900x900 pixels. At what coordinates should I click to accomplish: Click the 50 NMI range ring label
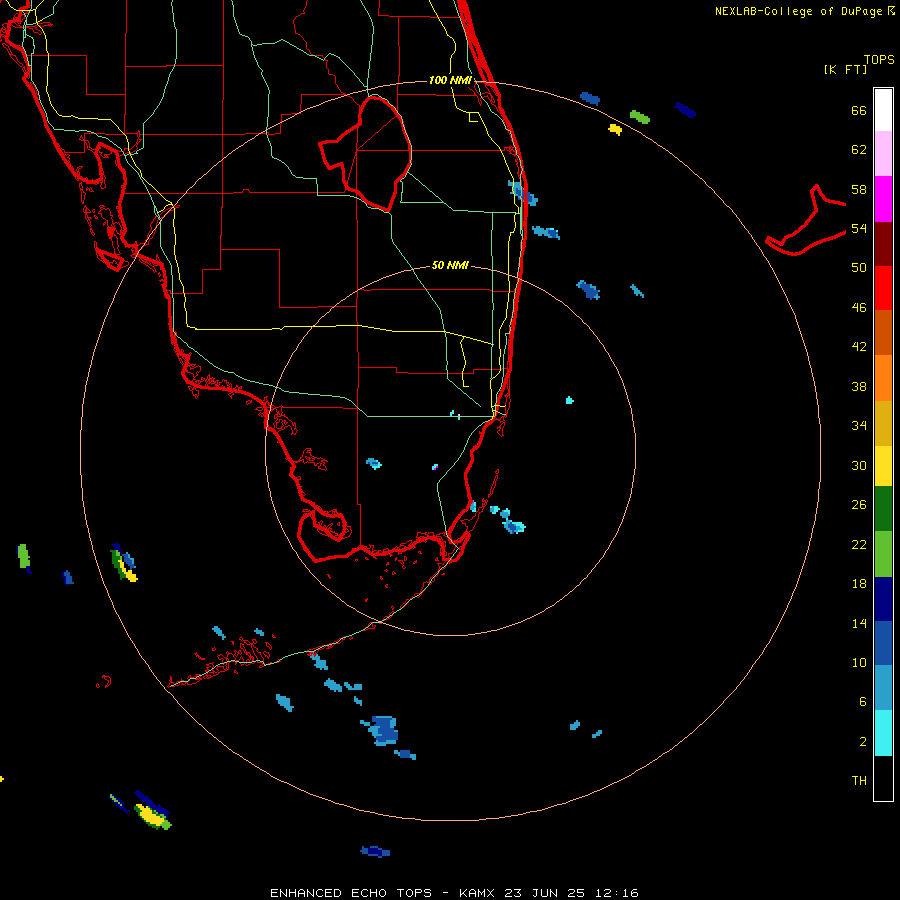coord(450,265)
